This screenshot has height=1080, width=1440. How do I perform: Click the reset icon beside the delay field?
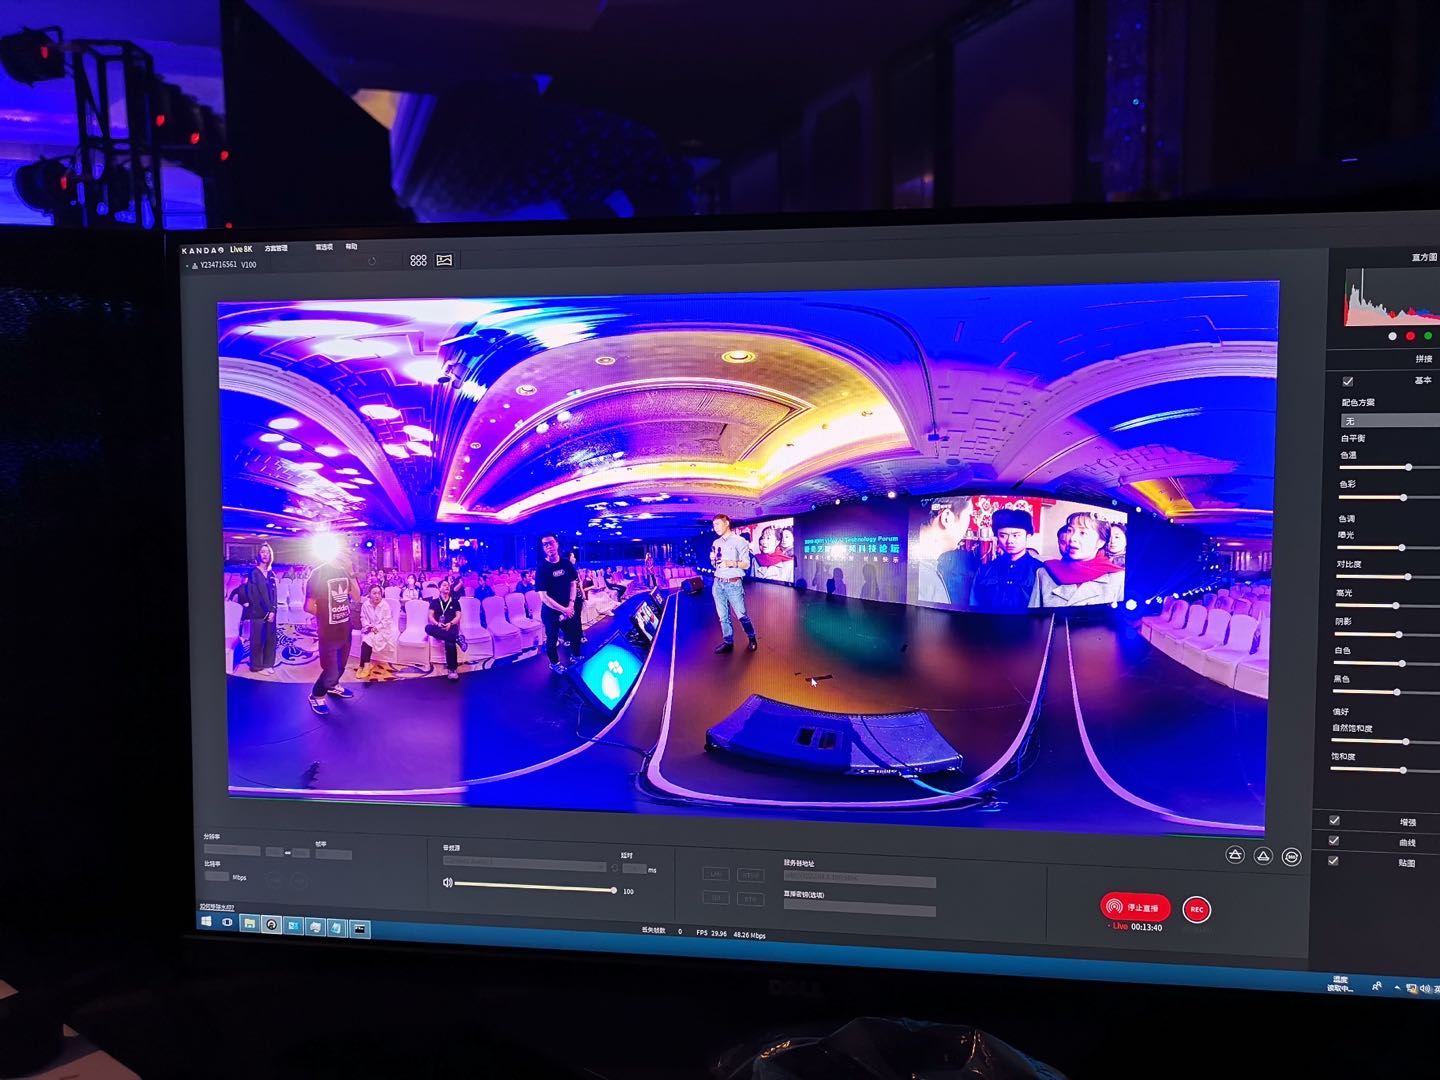[614, 868]
